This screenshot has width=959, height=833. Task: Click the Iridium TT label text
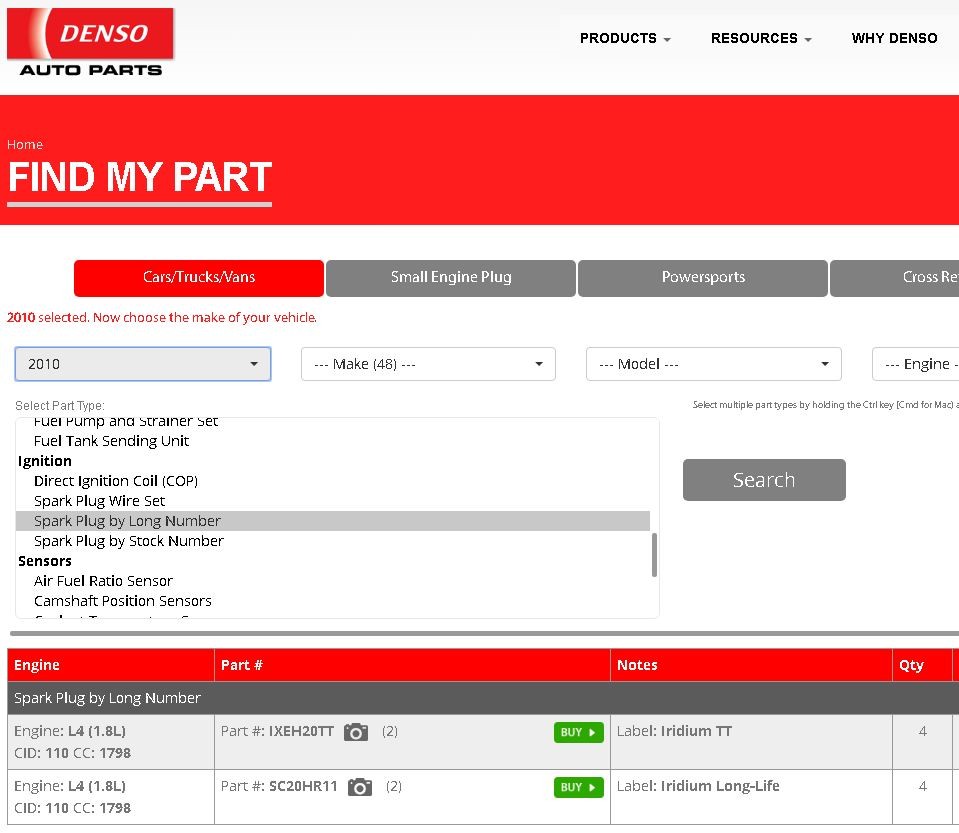pyautogui.click(x=696, y=731)
